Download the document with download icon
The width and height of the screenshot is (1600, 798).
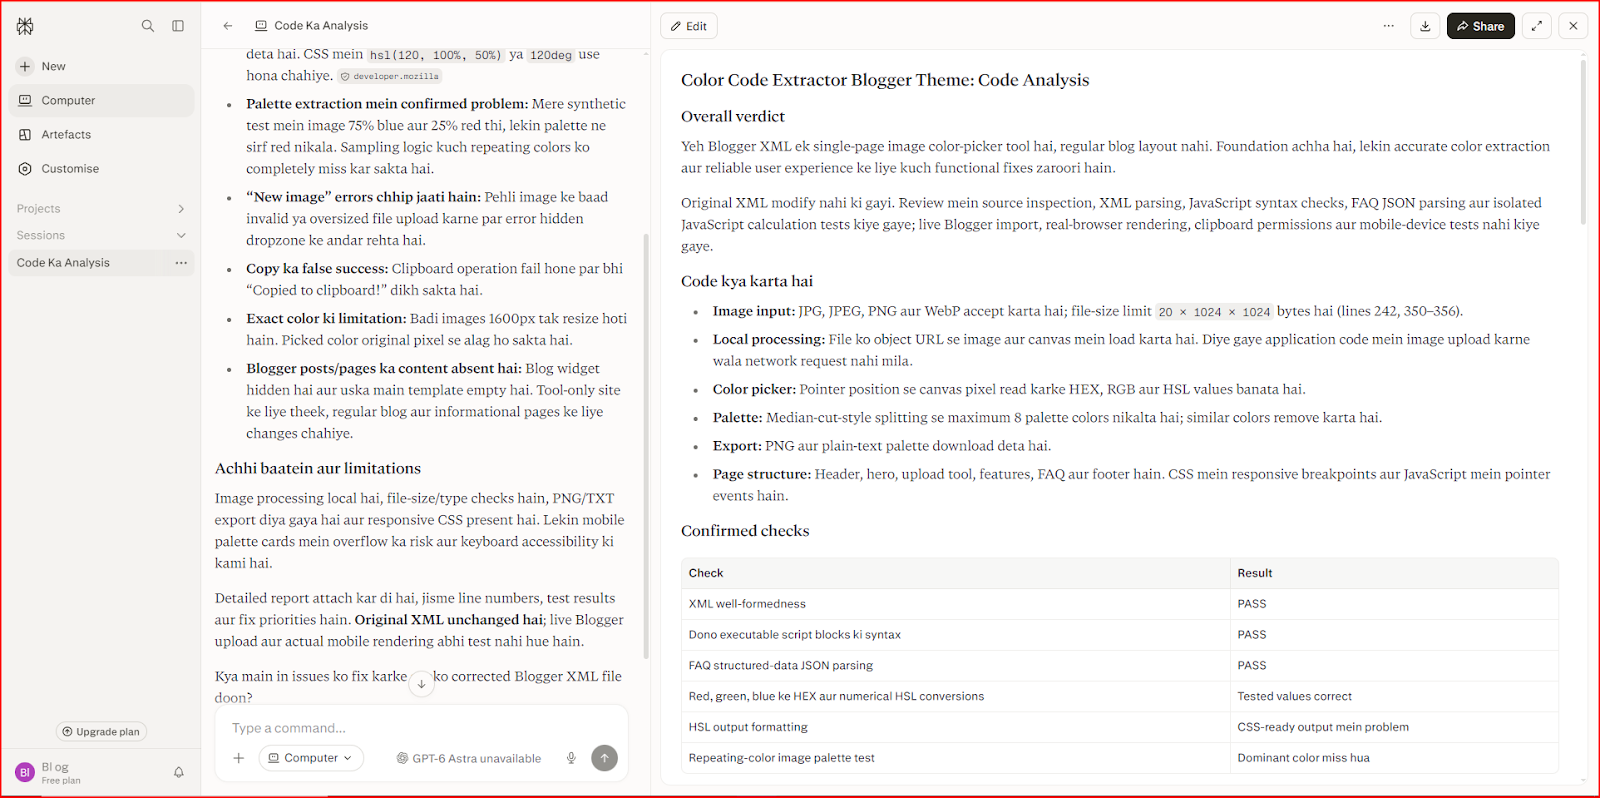pos(1425,26)
